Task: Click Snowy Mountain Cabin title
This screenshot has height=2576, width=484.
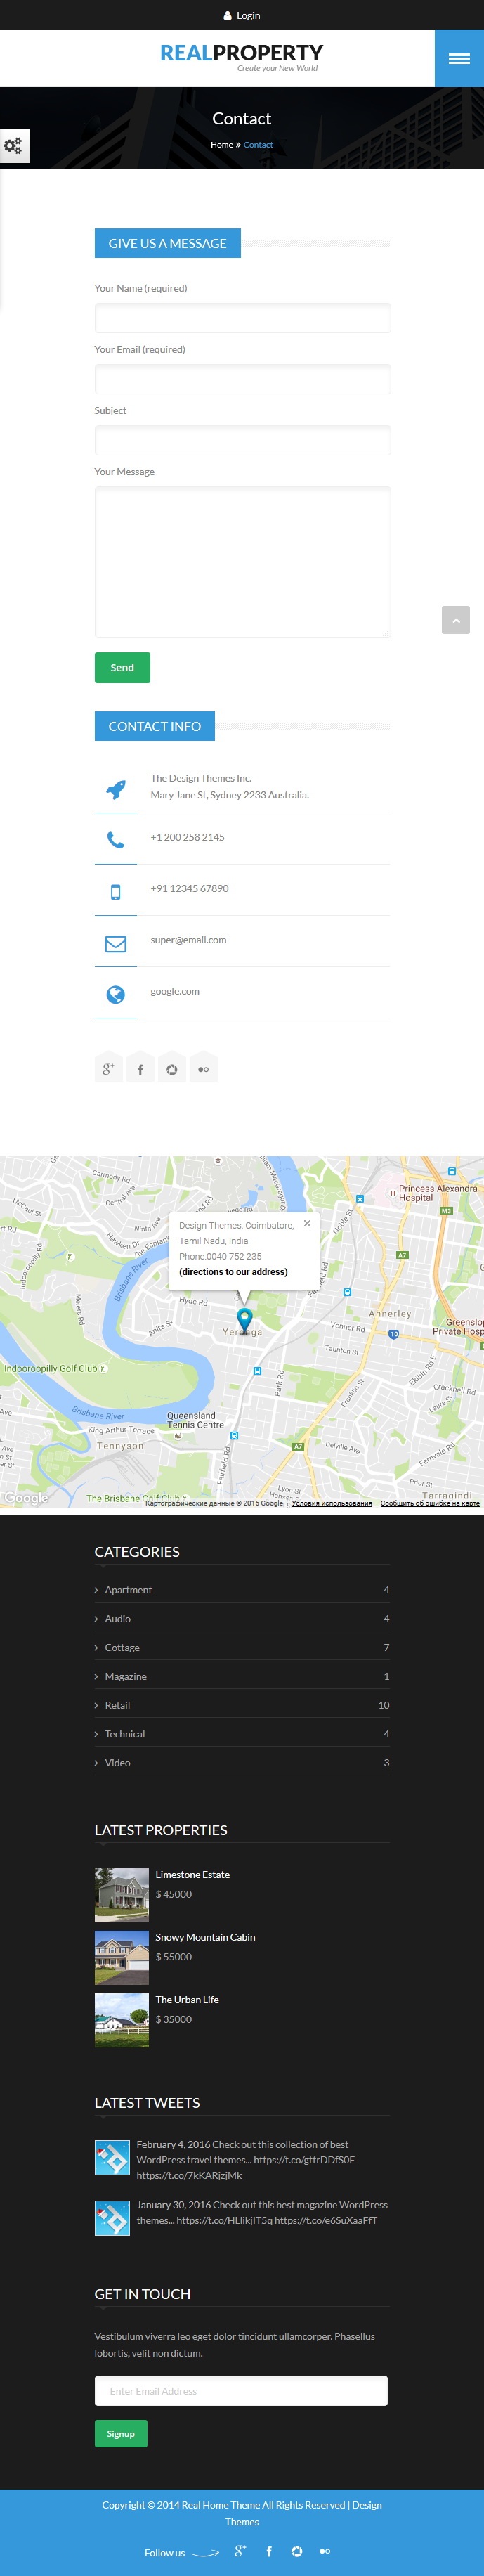Action: 205,1937
